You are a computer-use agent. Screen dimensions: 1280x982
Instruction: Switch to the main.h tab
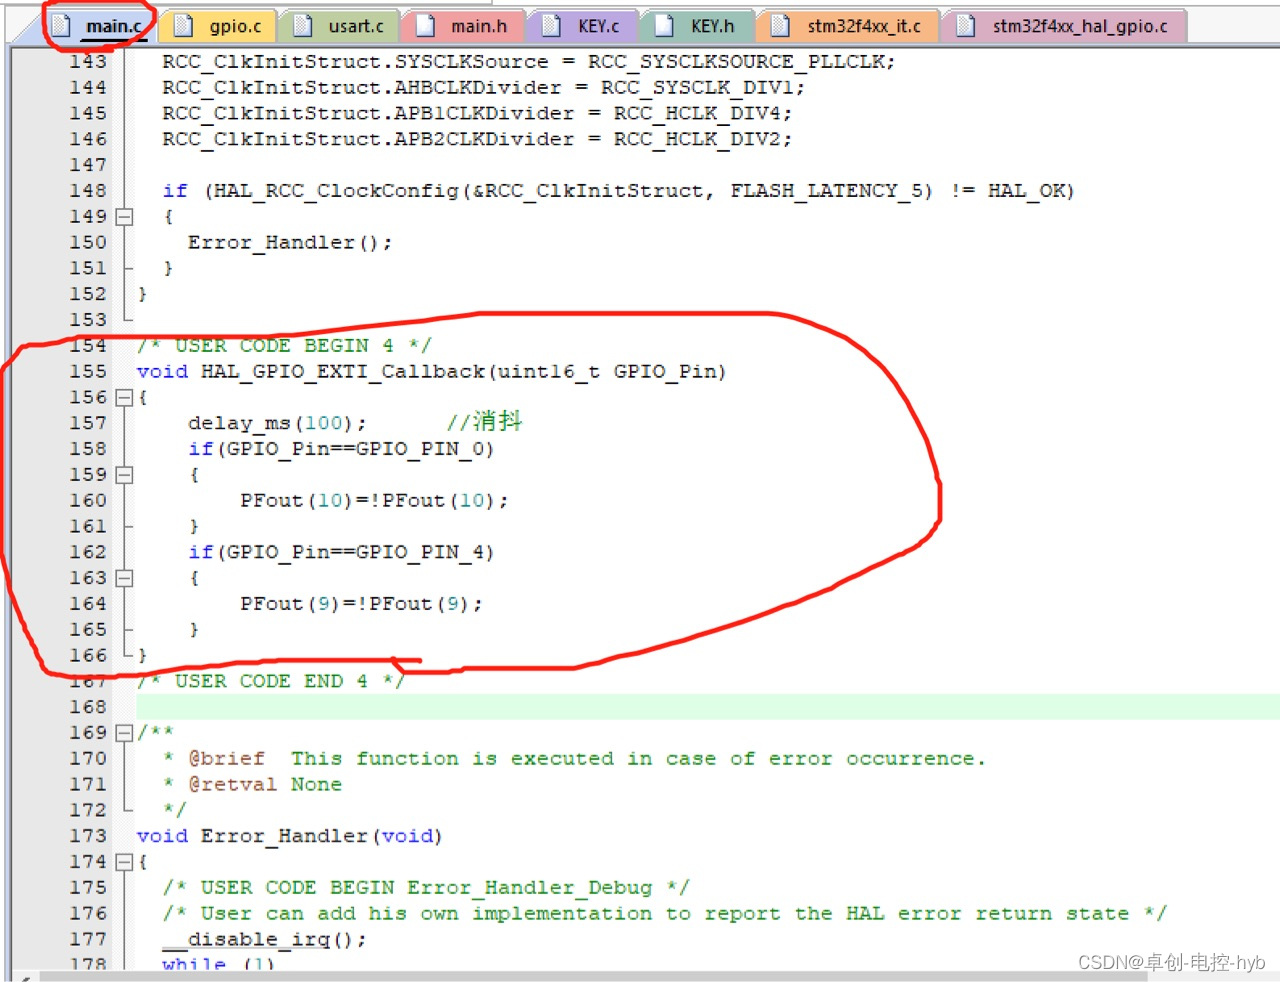[x=463, y=26]
